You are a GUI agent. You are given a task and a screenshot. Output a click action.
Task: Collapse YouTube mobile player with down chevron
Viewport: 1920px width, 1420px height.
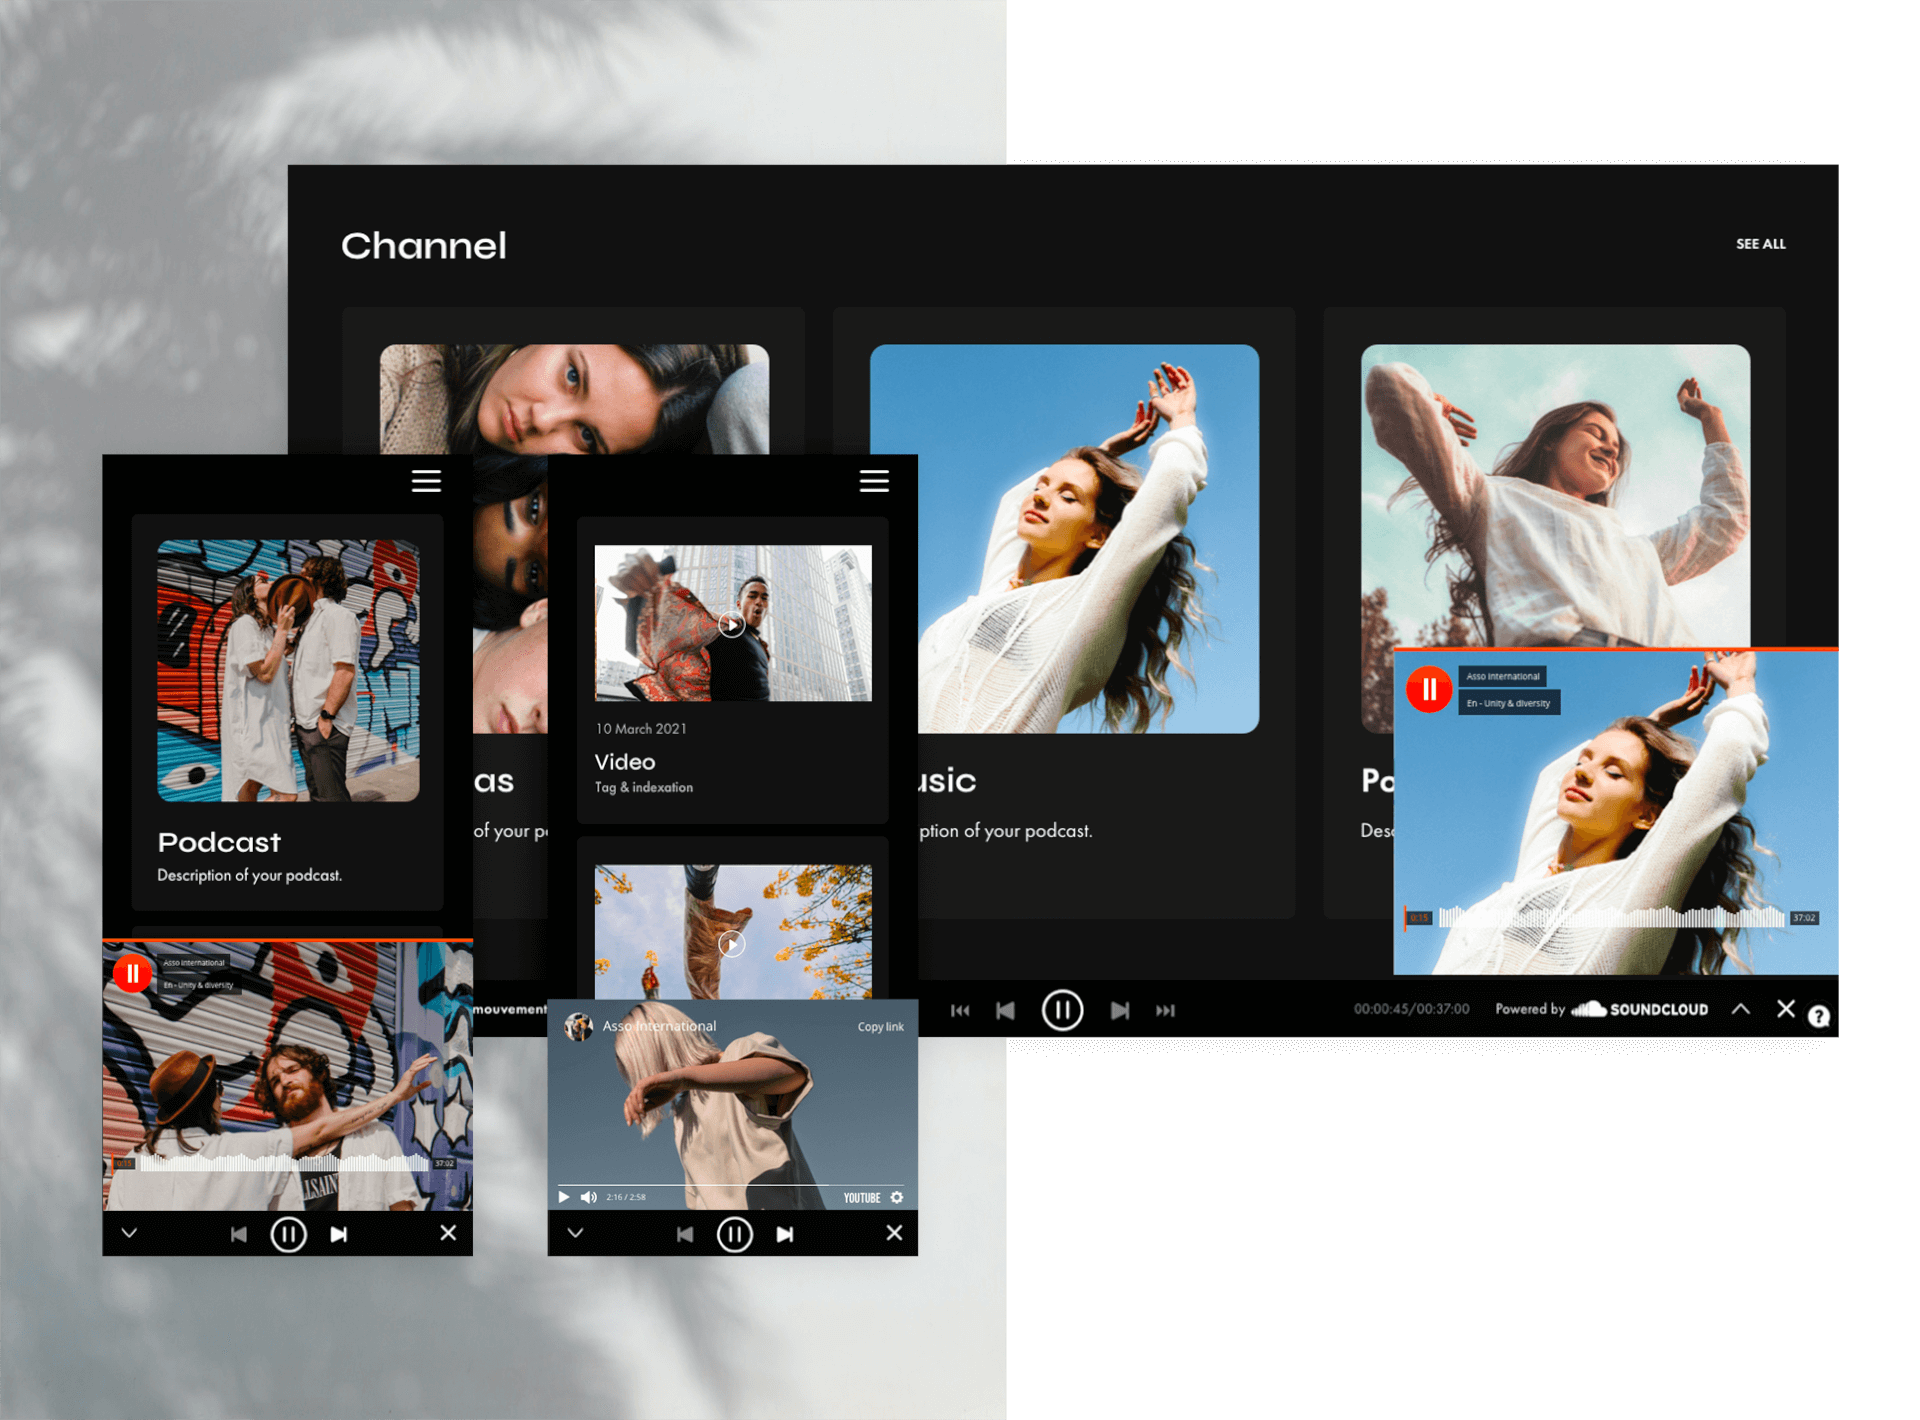click(575, 1233)
